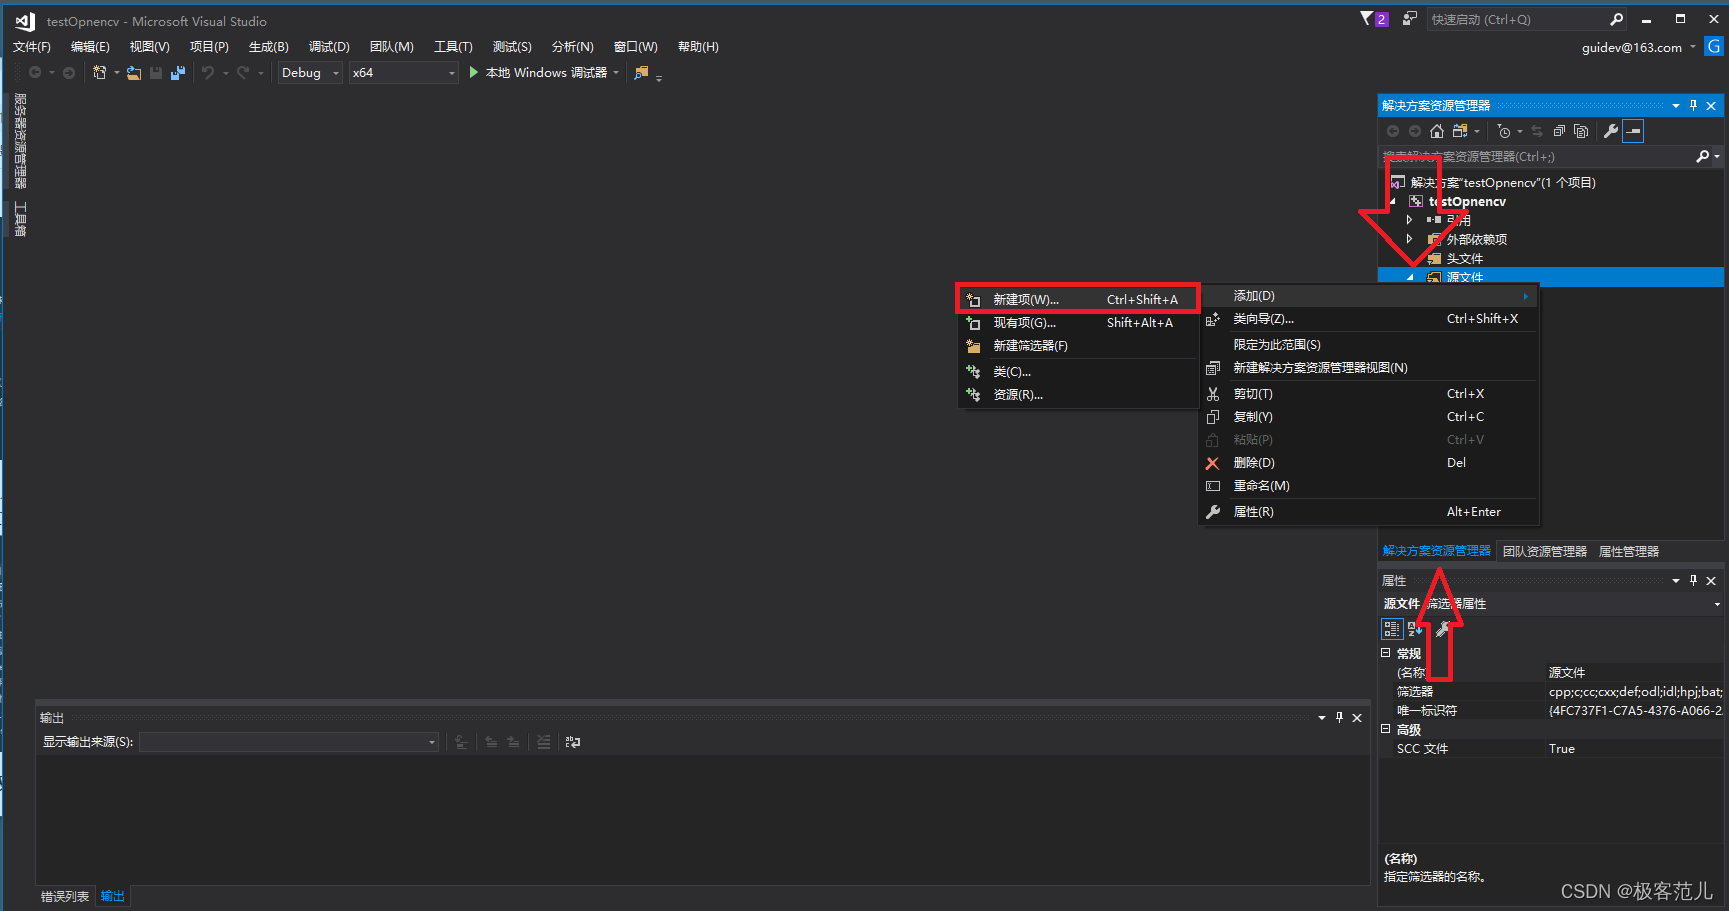
Task: Expand the 引用 references tree node
Action: (1410, 220)
